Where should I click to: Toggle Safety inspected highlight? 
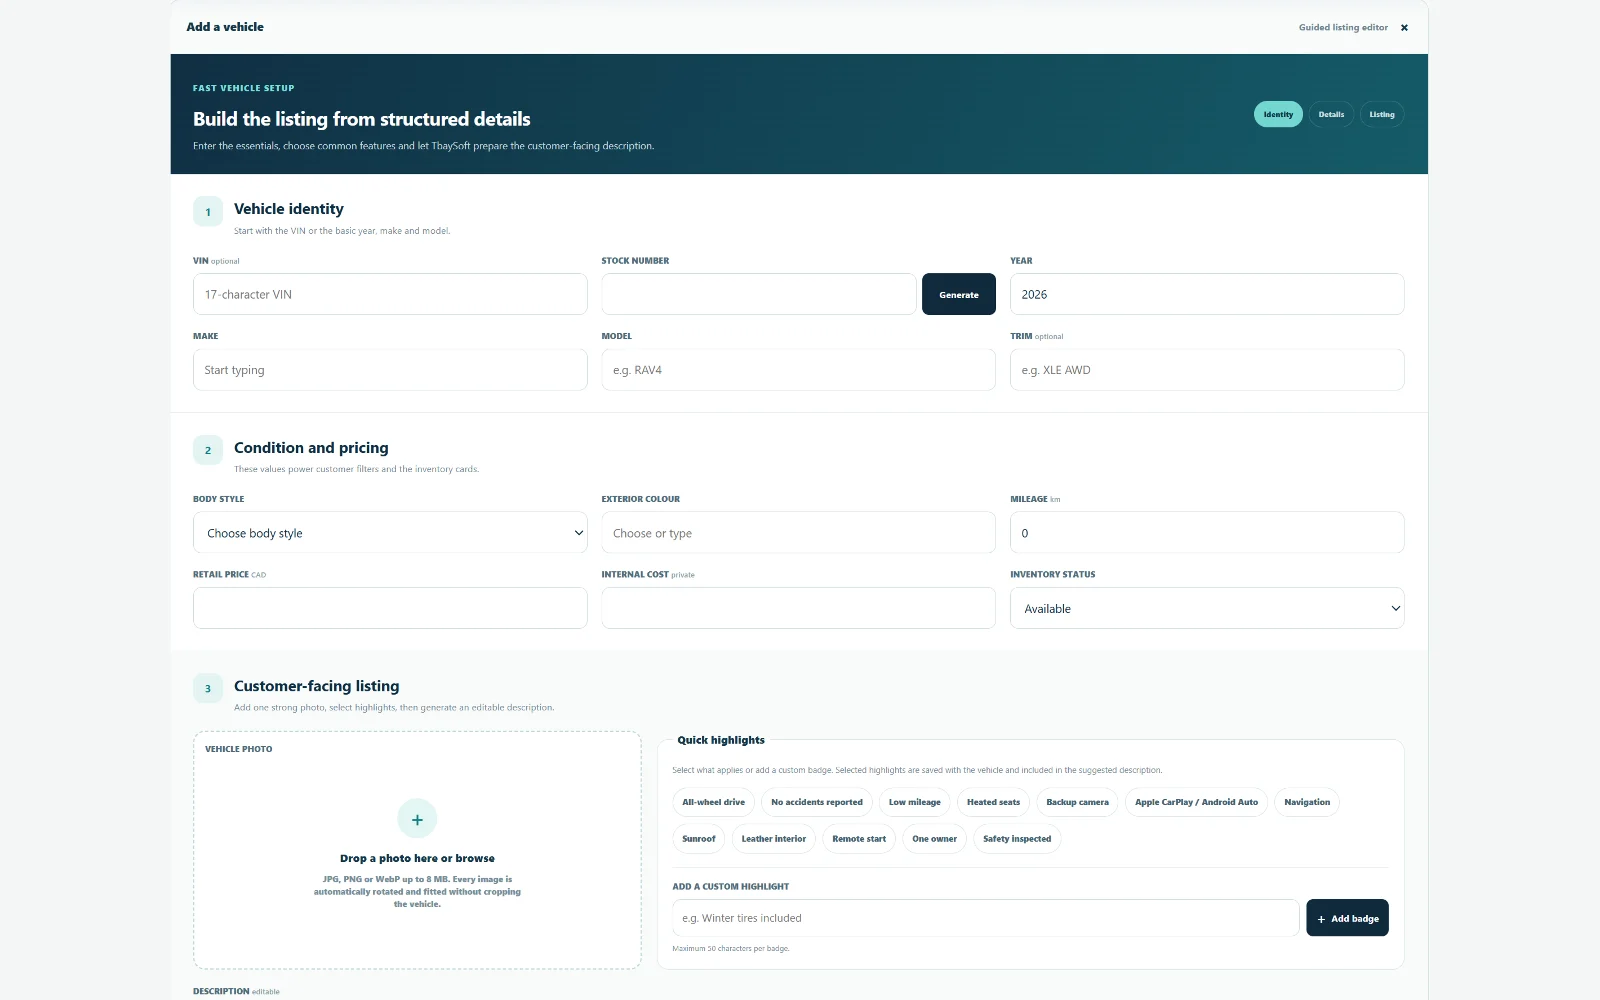[1017, 839]
